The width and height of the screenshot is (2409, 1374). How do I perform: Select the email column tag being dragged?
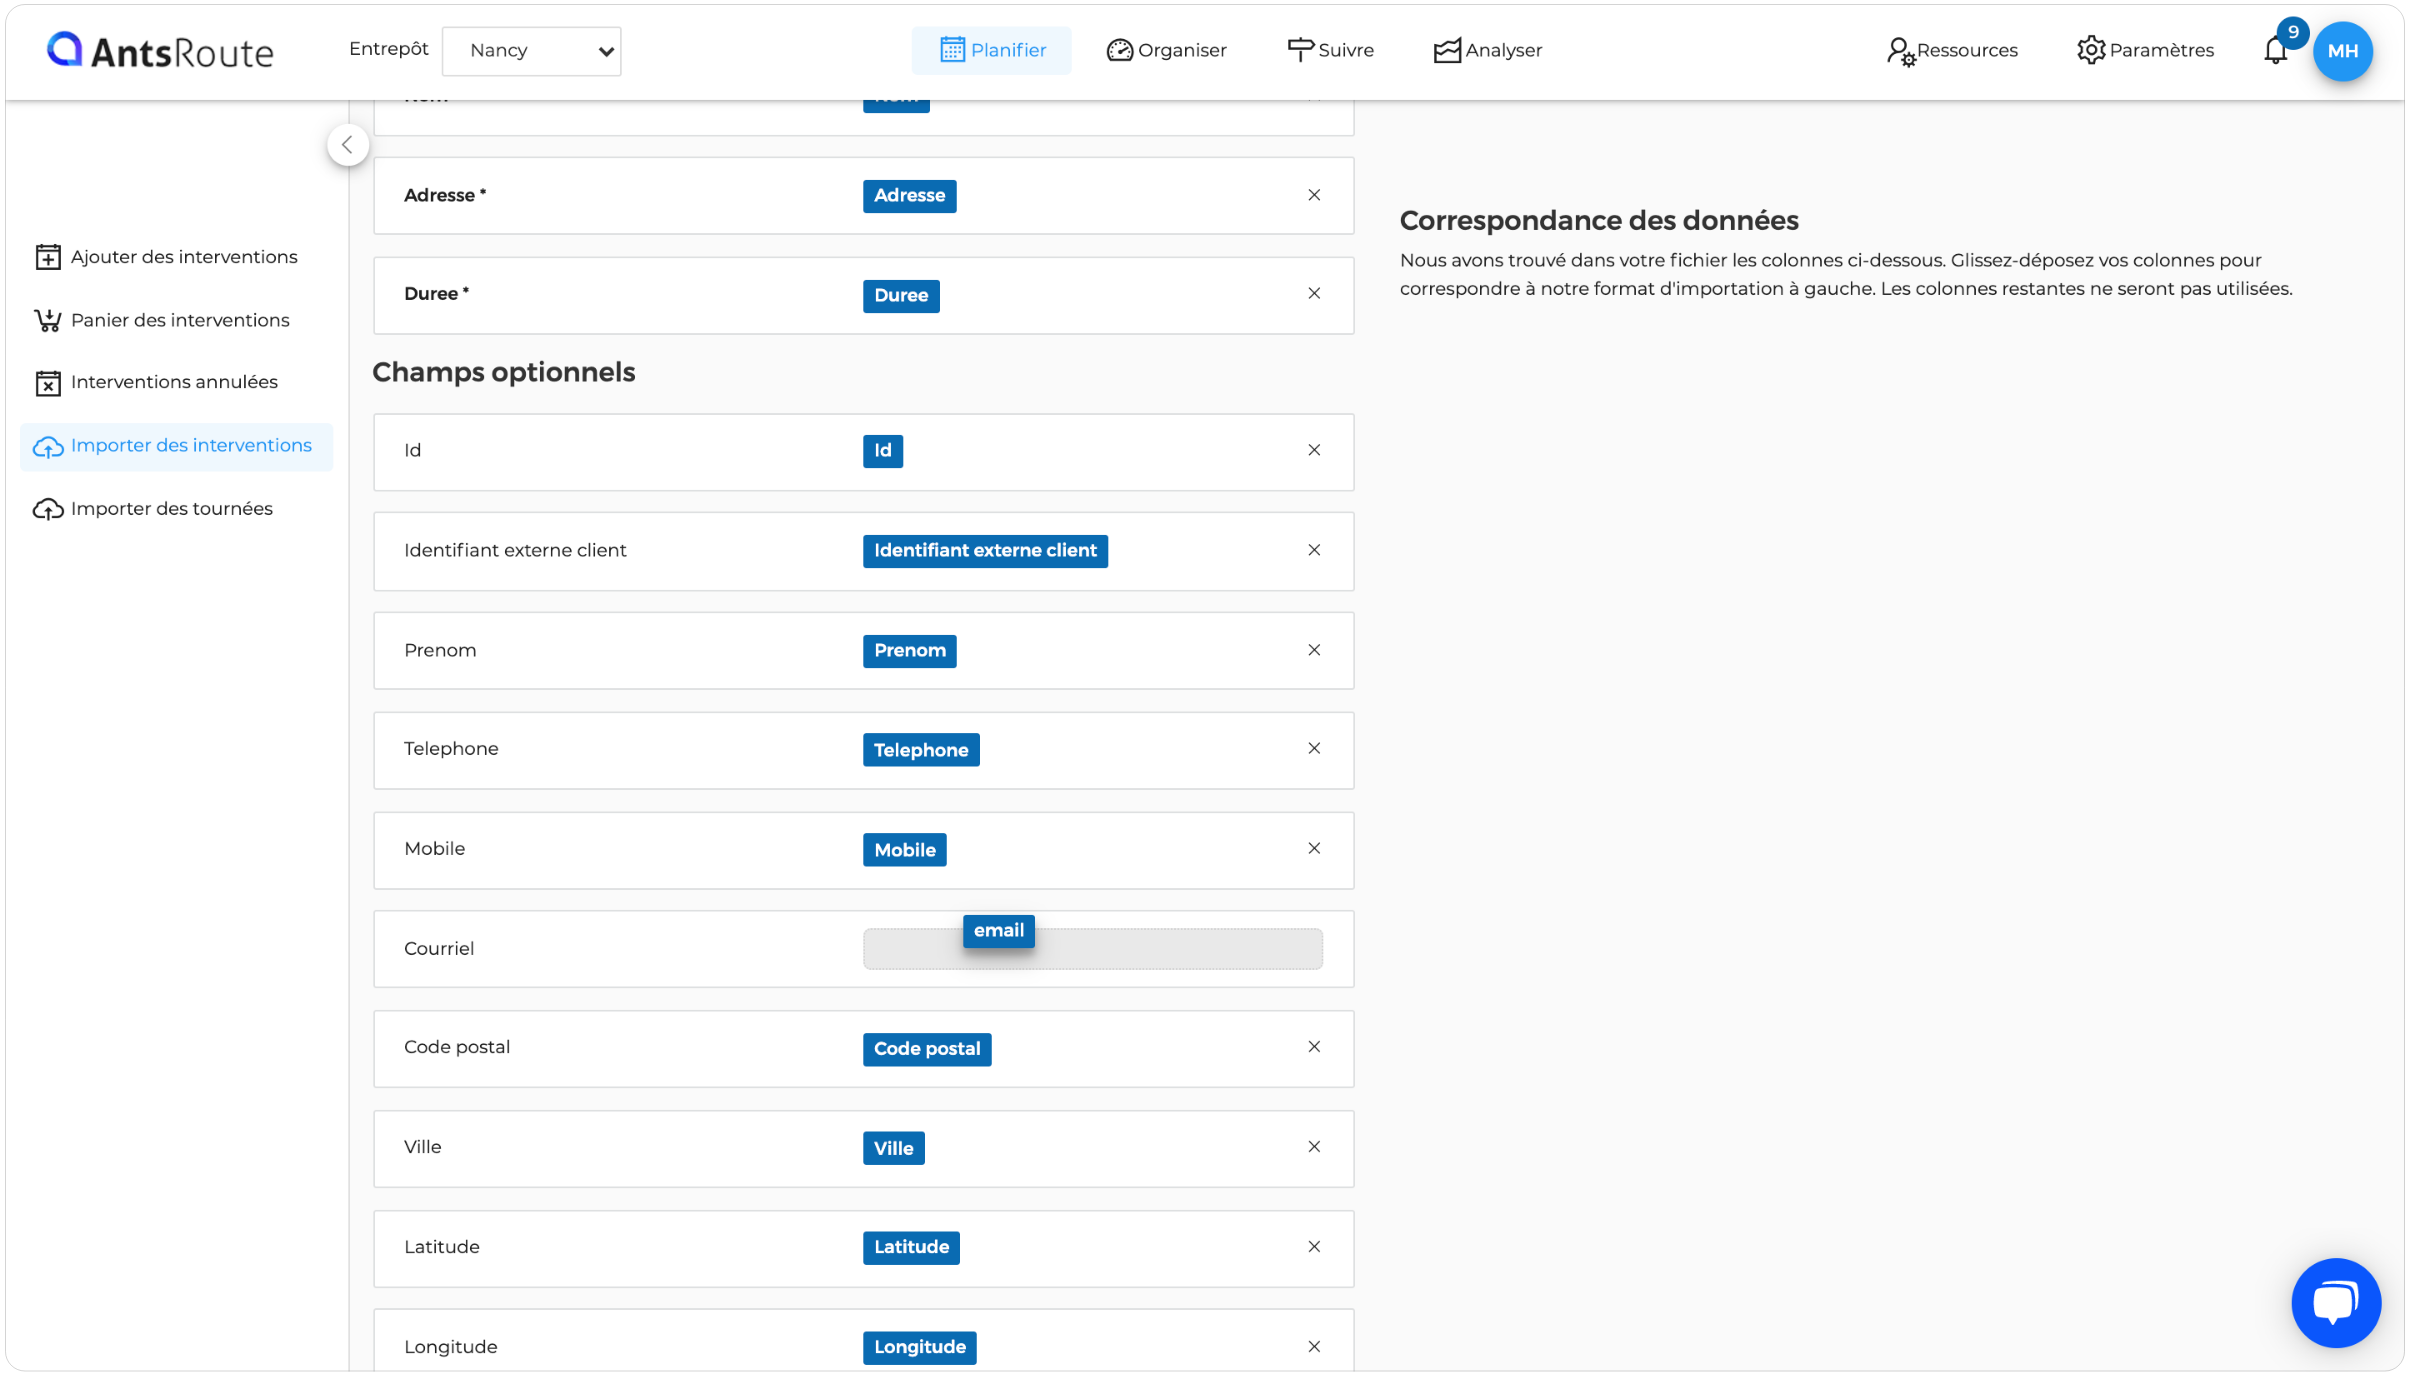[999, 931]
